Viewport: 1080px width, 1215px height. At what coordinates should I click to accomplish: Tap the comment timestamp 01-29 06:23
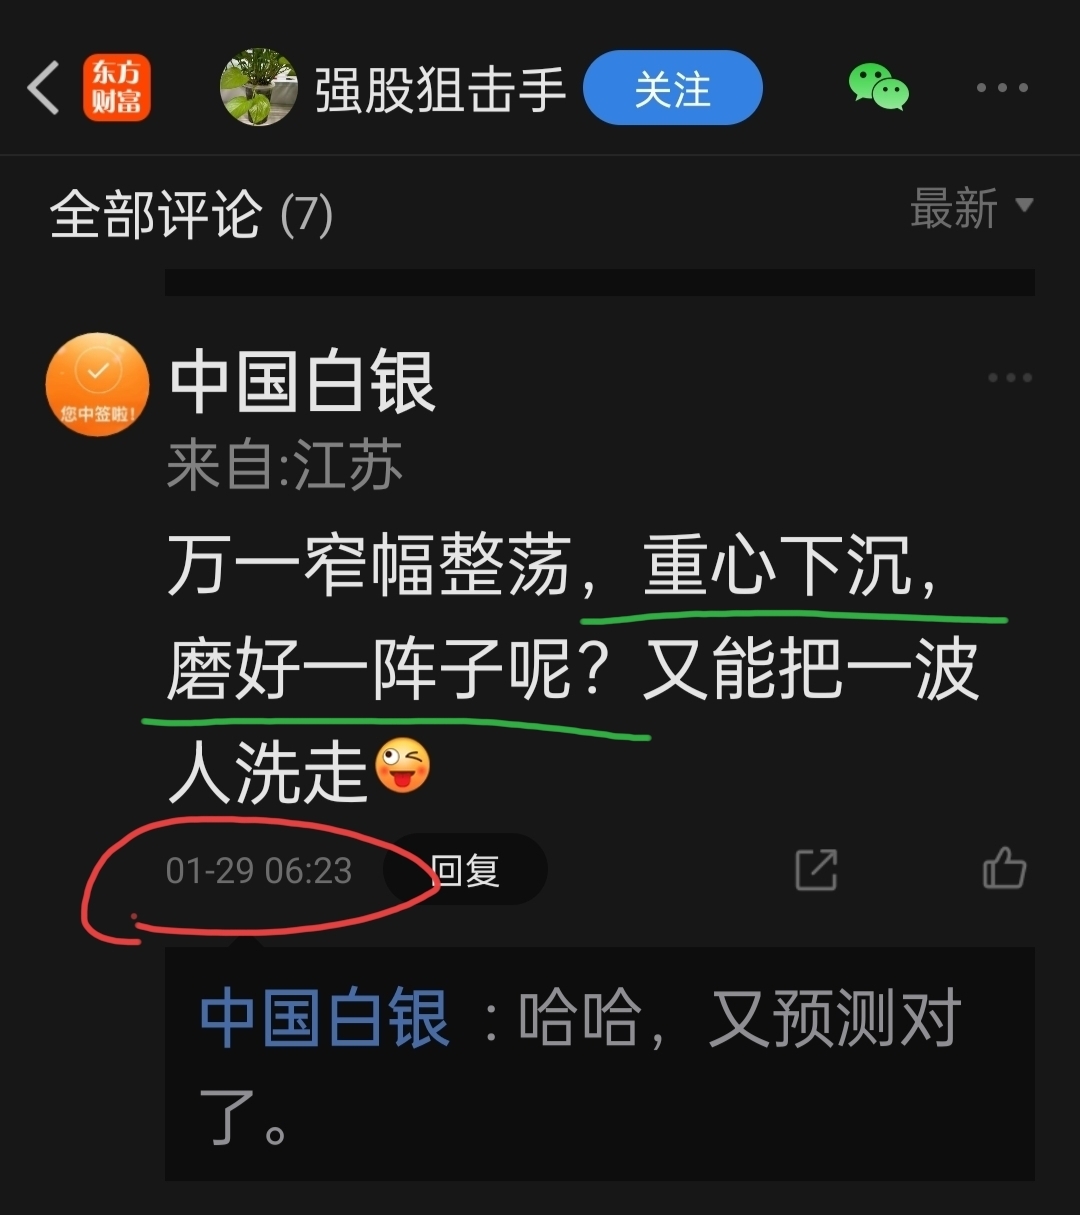point(259,871)
